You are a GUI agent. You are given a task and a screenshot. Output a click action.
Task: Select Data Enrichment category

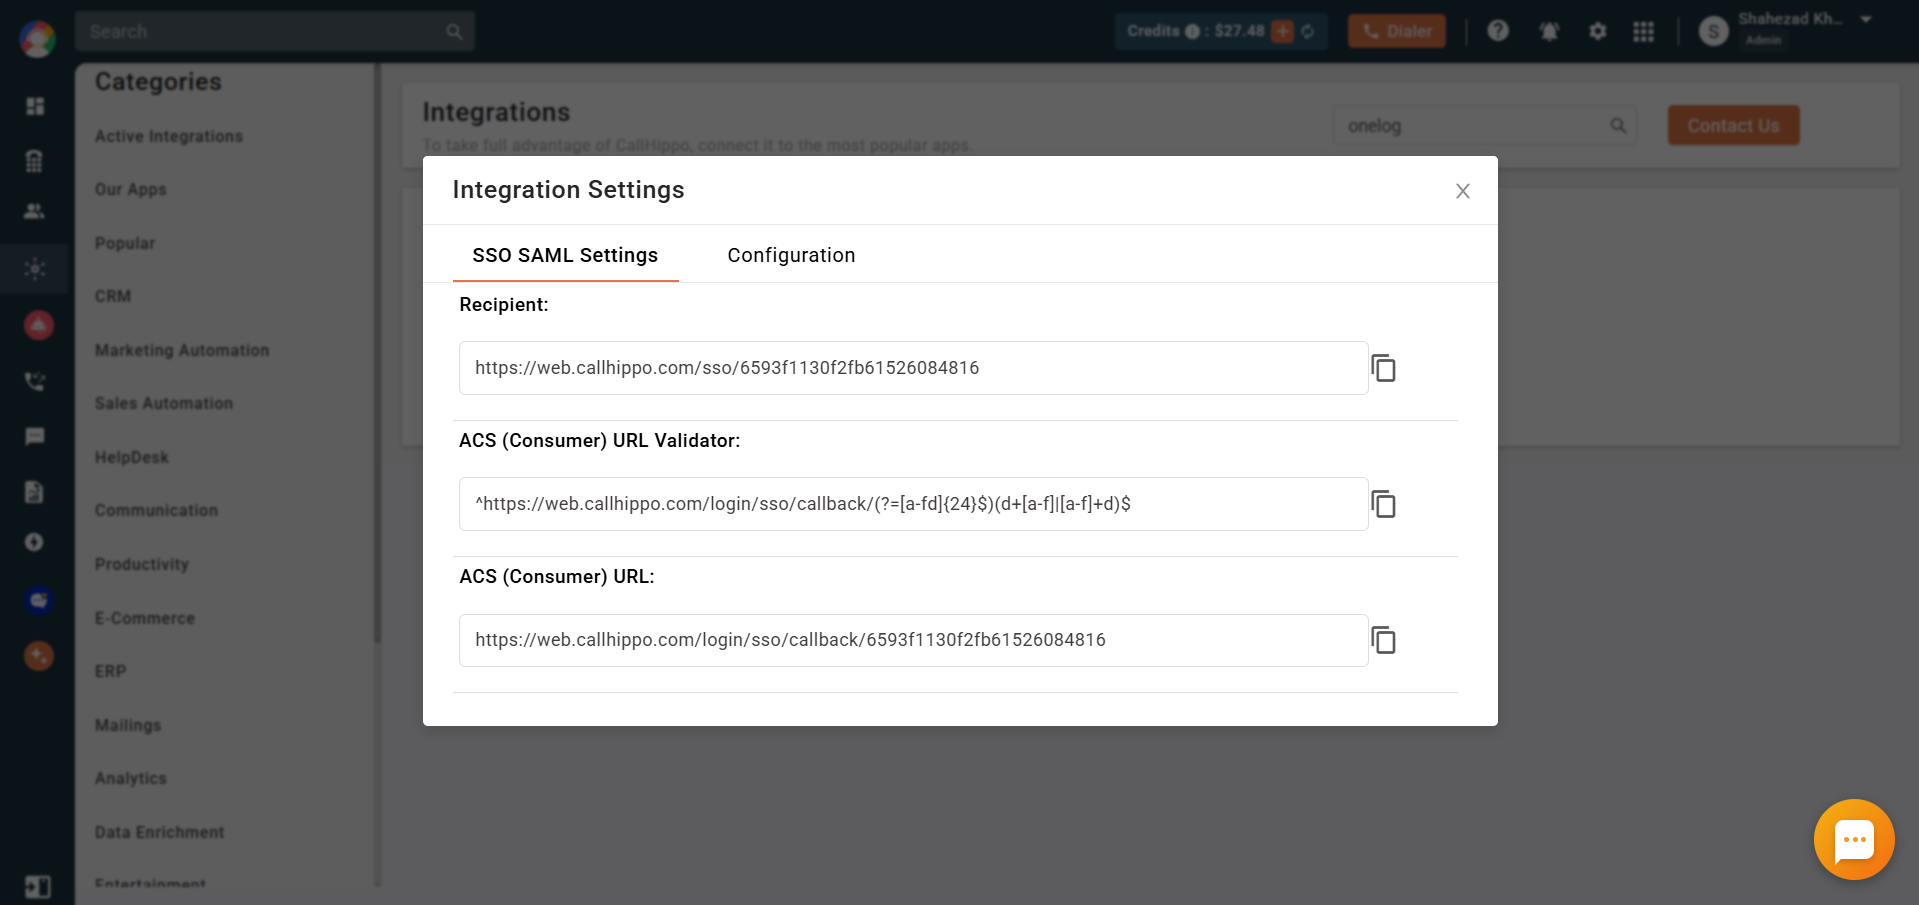[160, 832]
